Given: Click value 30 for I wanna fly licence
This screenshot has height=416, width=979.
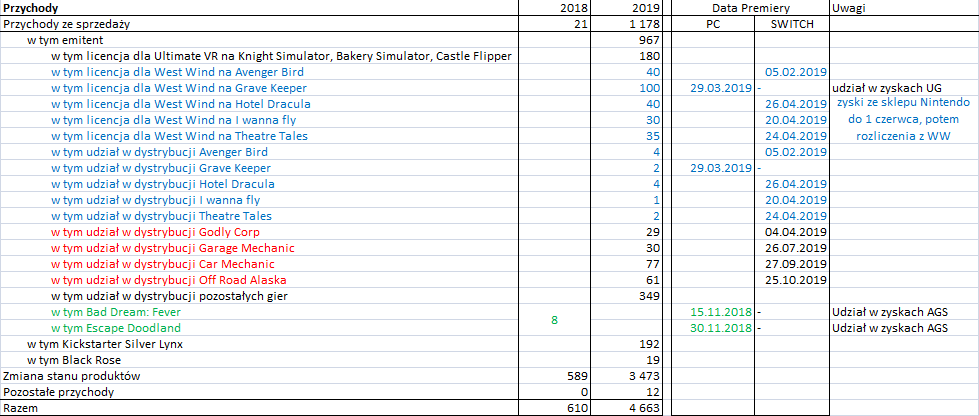Looking at the screenshot, I should [x=652, y=120].
